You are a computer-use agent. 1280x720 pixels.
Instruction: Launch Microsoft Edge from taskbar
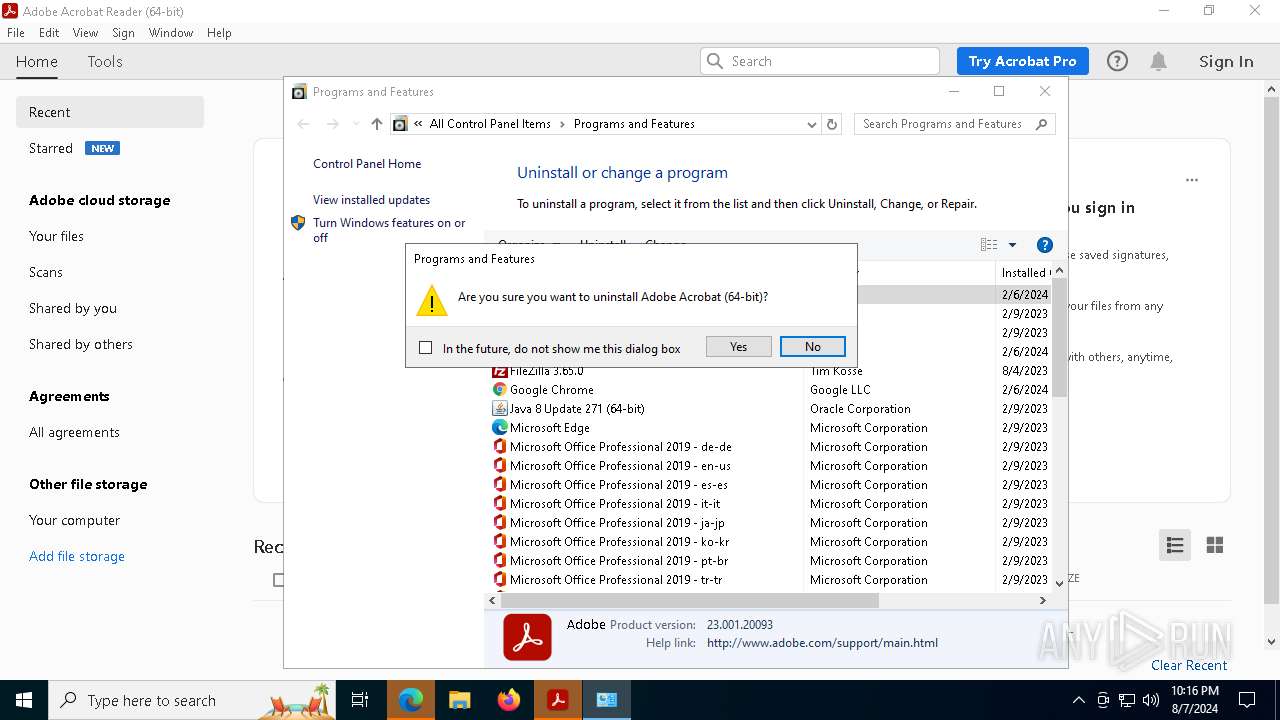click(411, 700)
